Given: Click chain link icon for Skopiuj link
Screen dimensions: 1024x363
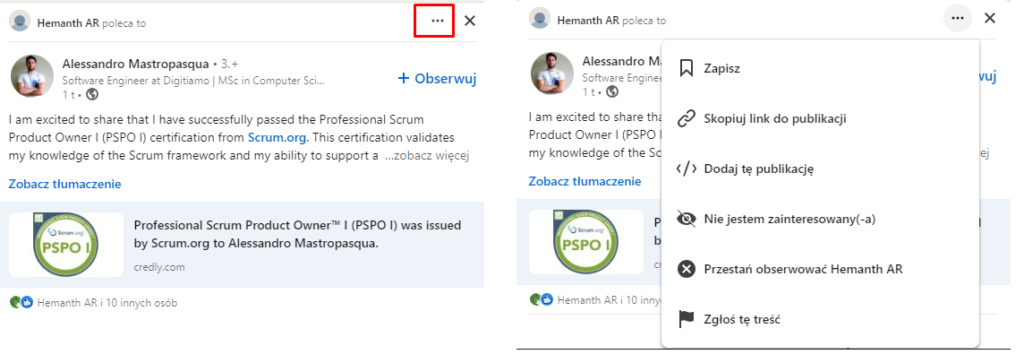Looking at the screenshot, I should (x=686, y=119).
